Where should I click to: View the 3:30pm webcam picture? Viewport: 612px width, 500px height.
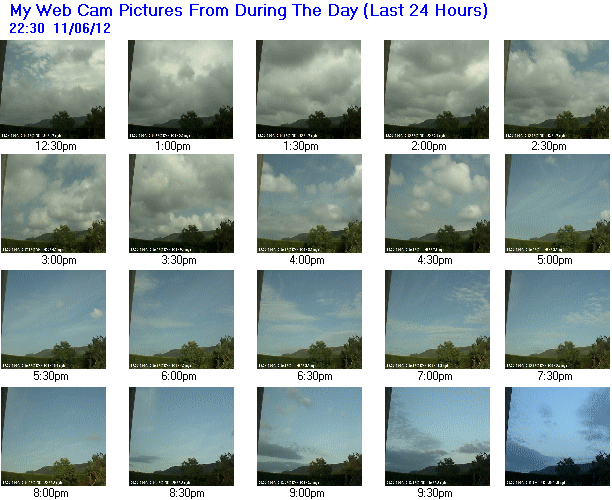[x=181, y=203]
